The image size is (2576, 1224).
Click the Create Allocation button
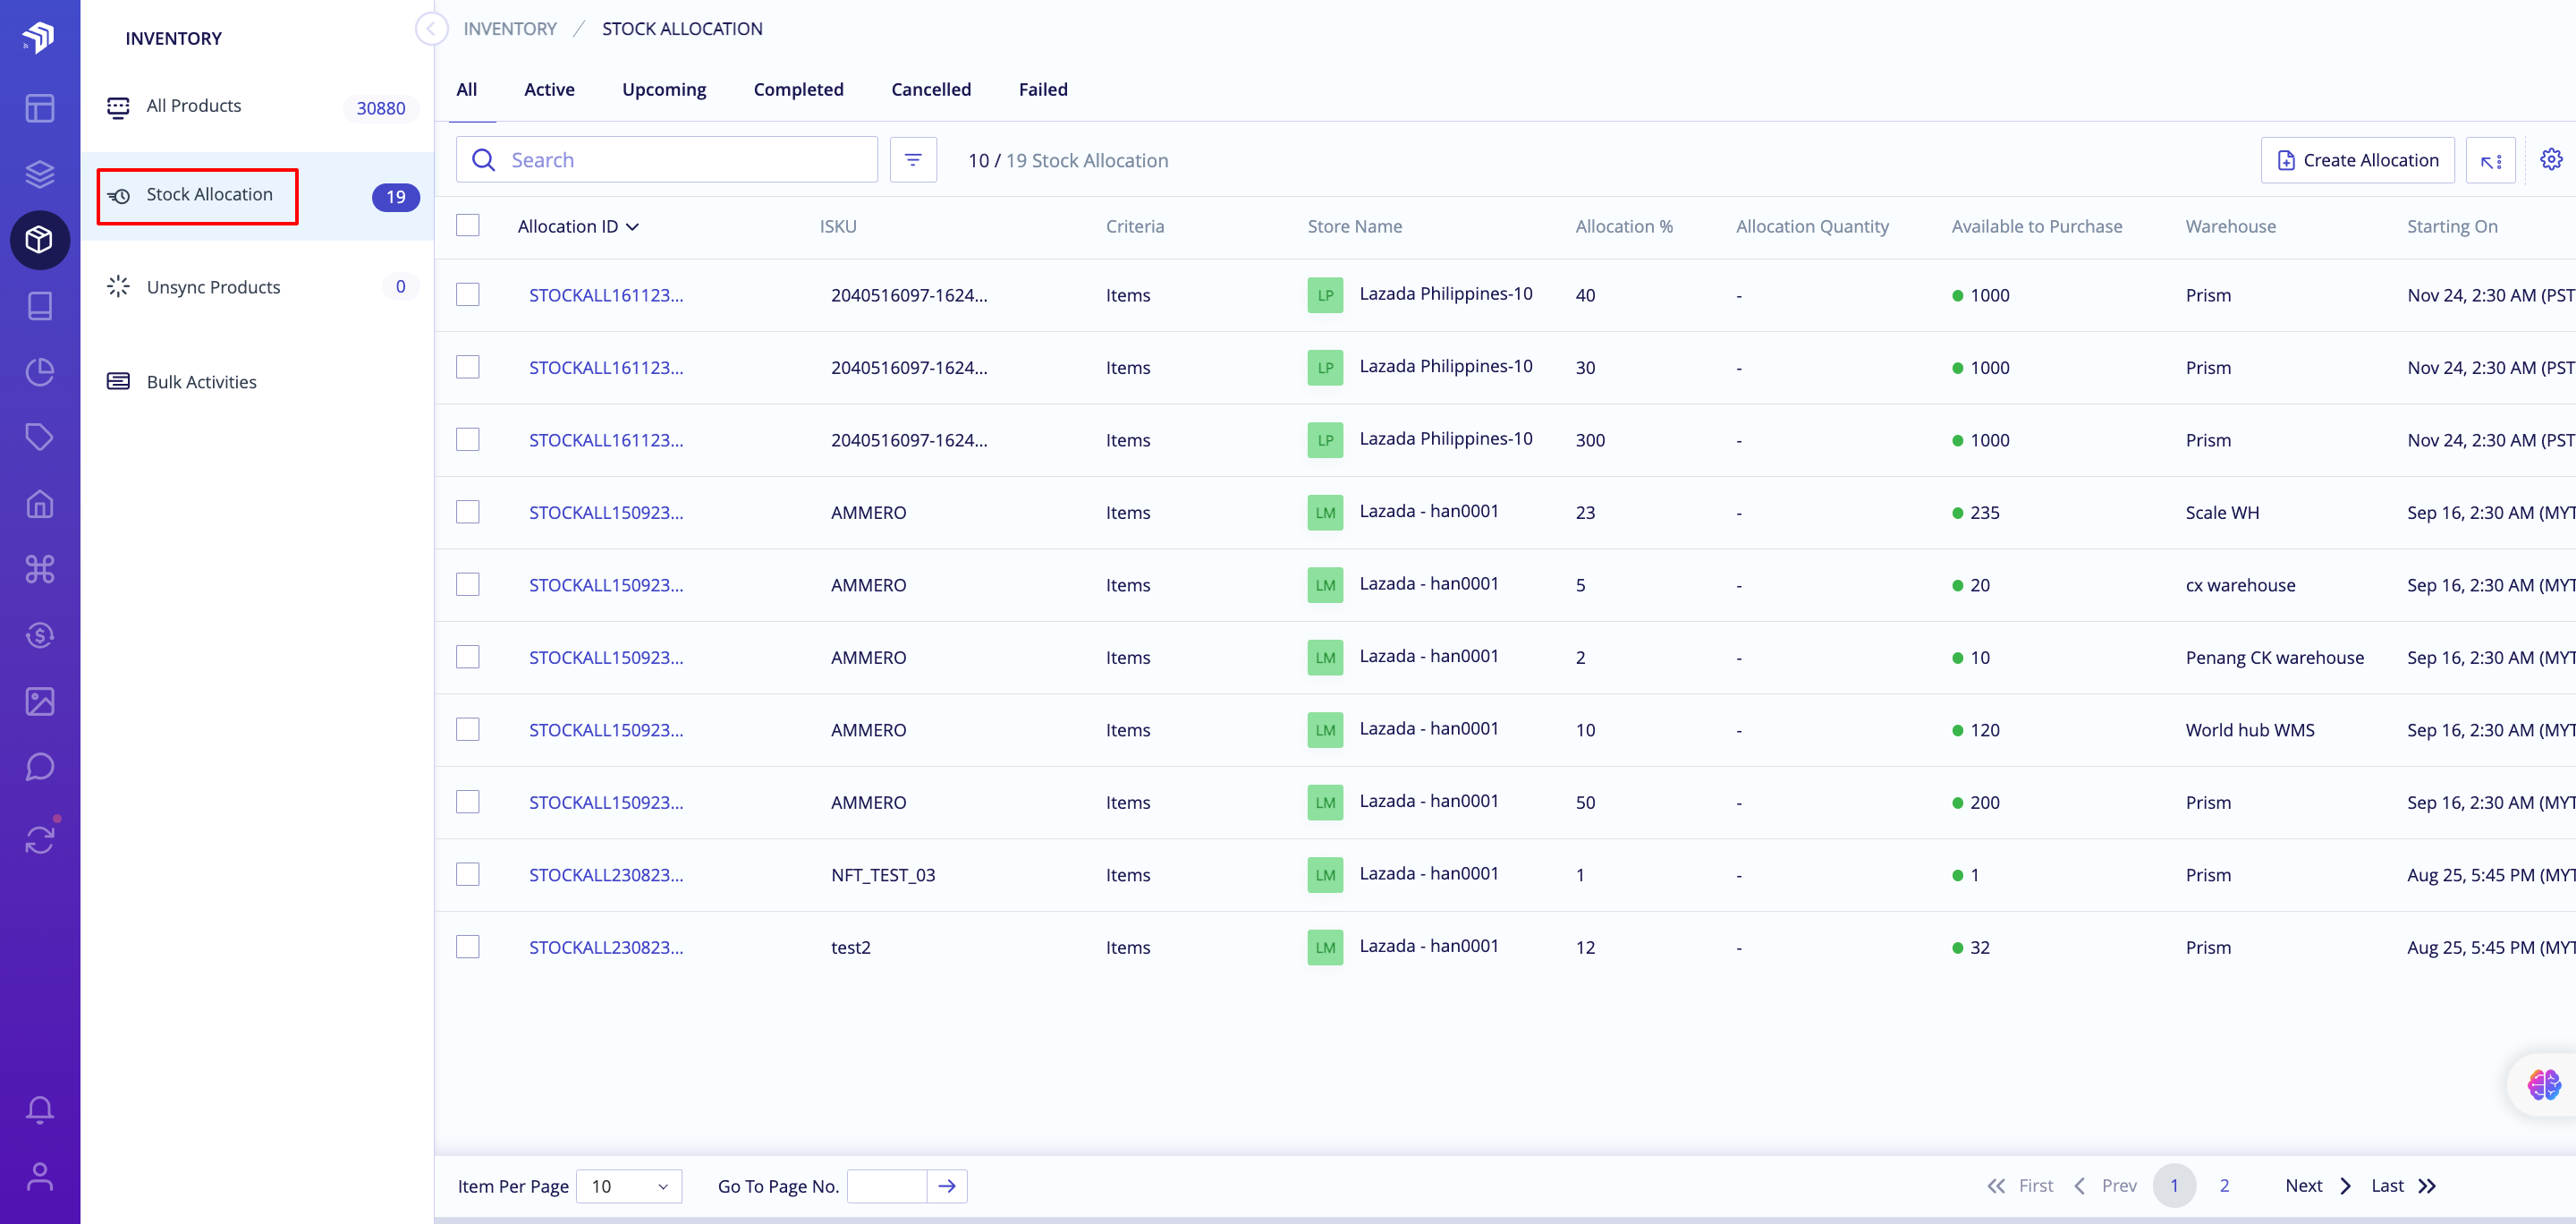click(2357, 160)
